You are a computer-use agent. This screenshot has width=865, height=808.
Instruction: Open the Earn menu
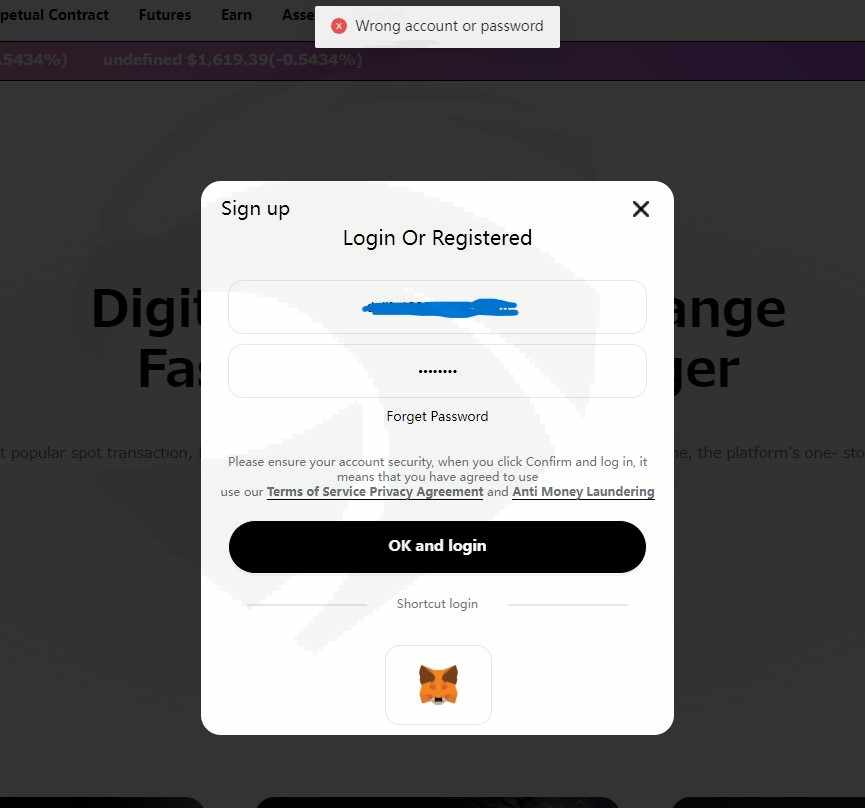tap(236, 15)
